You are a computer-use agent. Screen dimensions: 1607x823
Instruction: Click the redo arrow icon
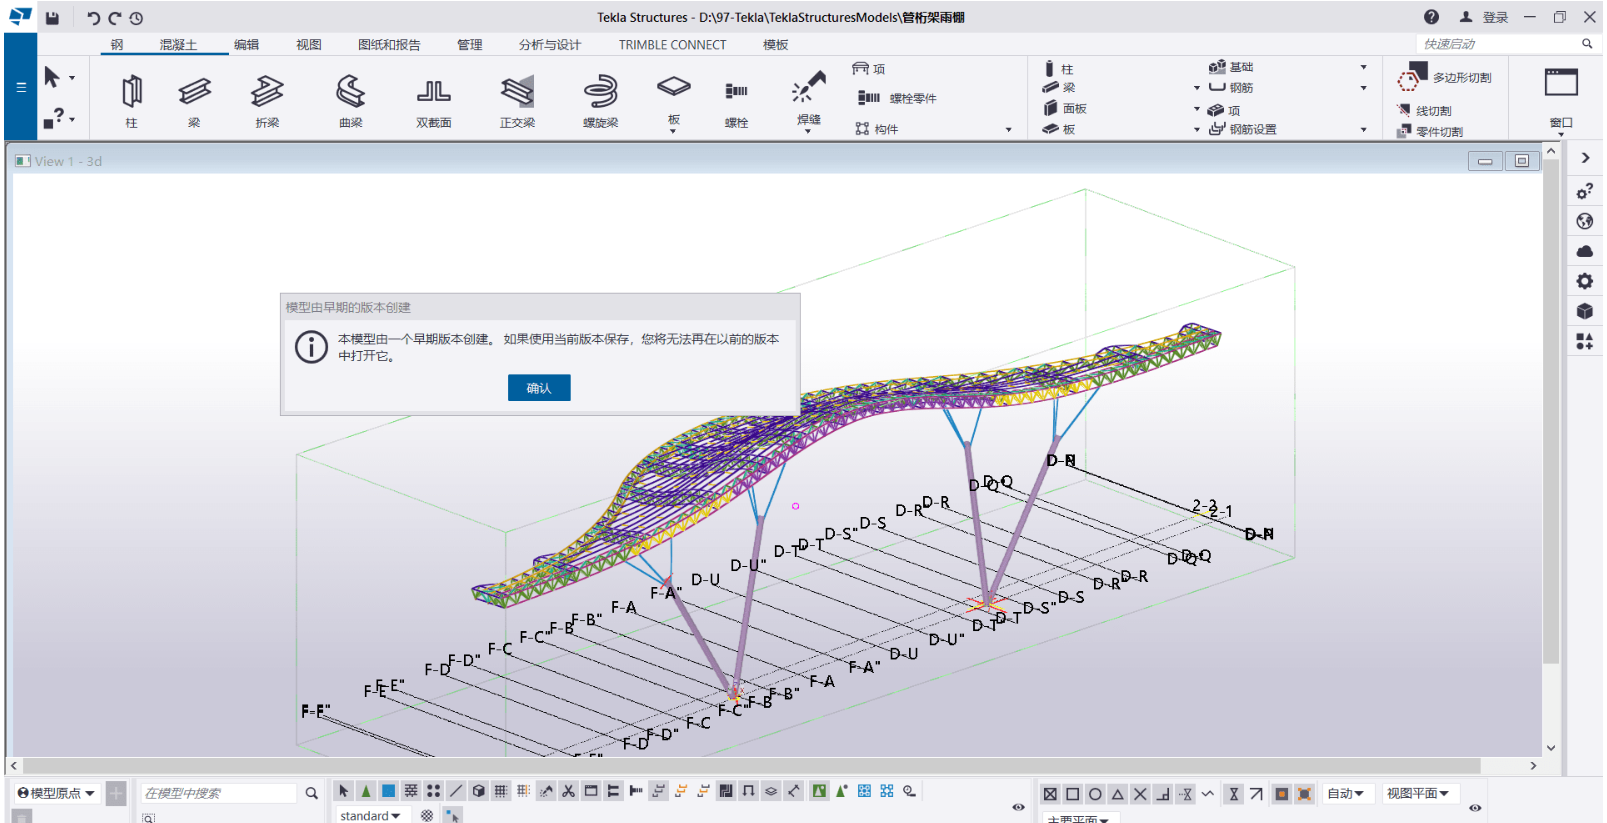[115, 18]
